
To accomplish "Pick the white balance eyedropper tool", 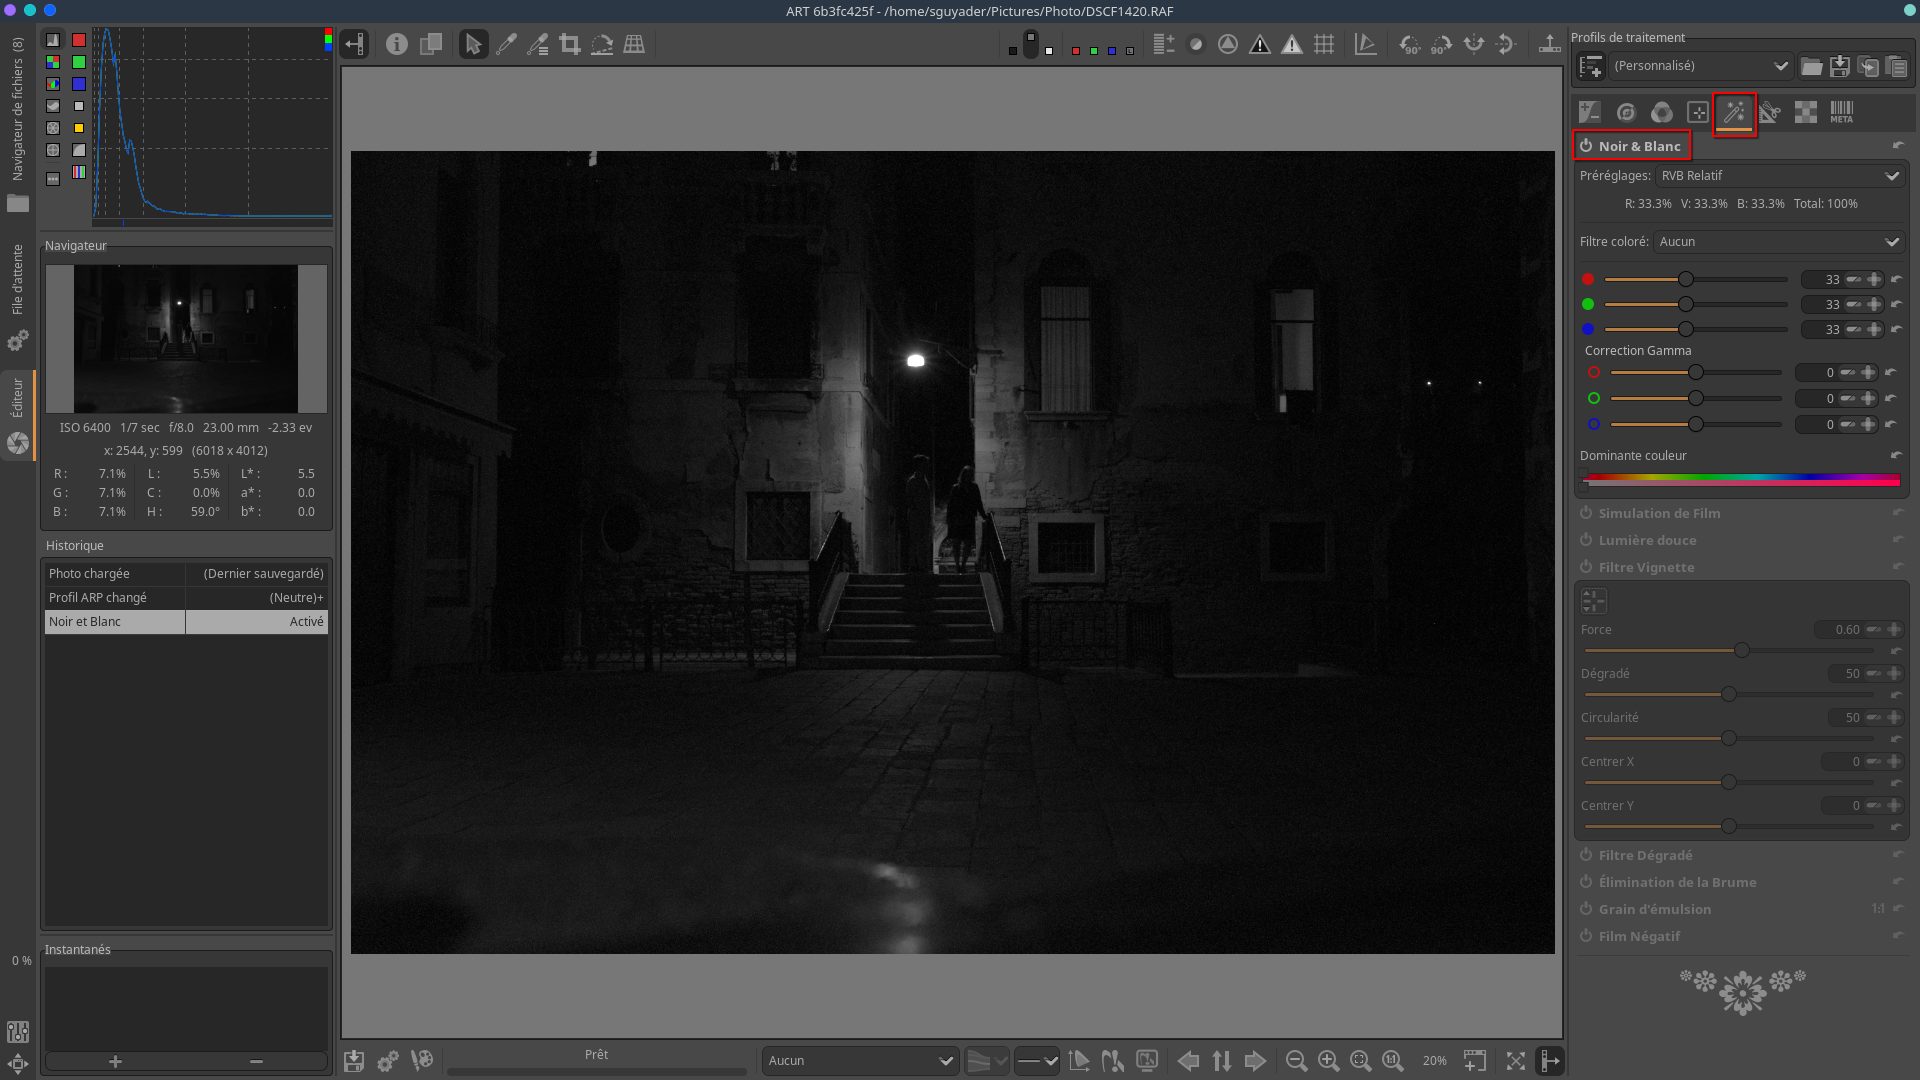I will (506, 45).
